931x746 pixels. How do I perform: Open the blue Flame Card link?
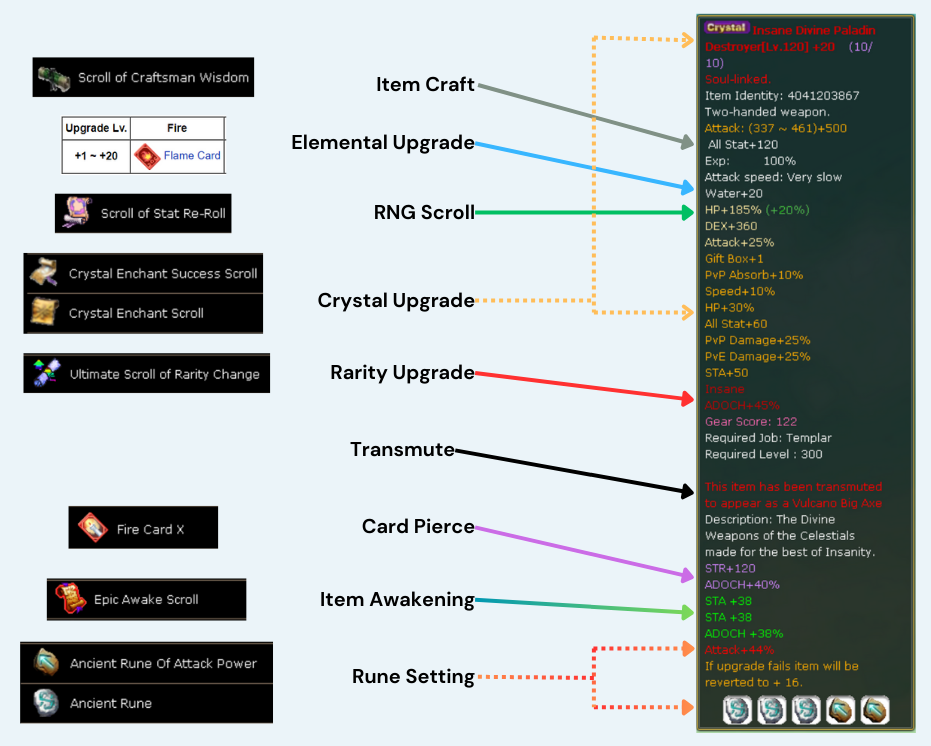coord(192,156)
